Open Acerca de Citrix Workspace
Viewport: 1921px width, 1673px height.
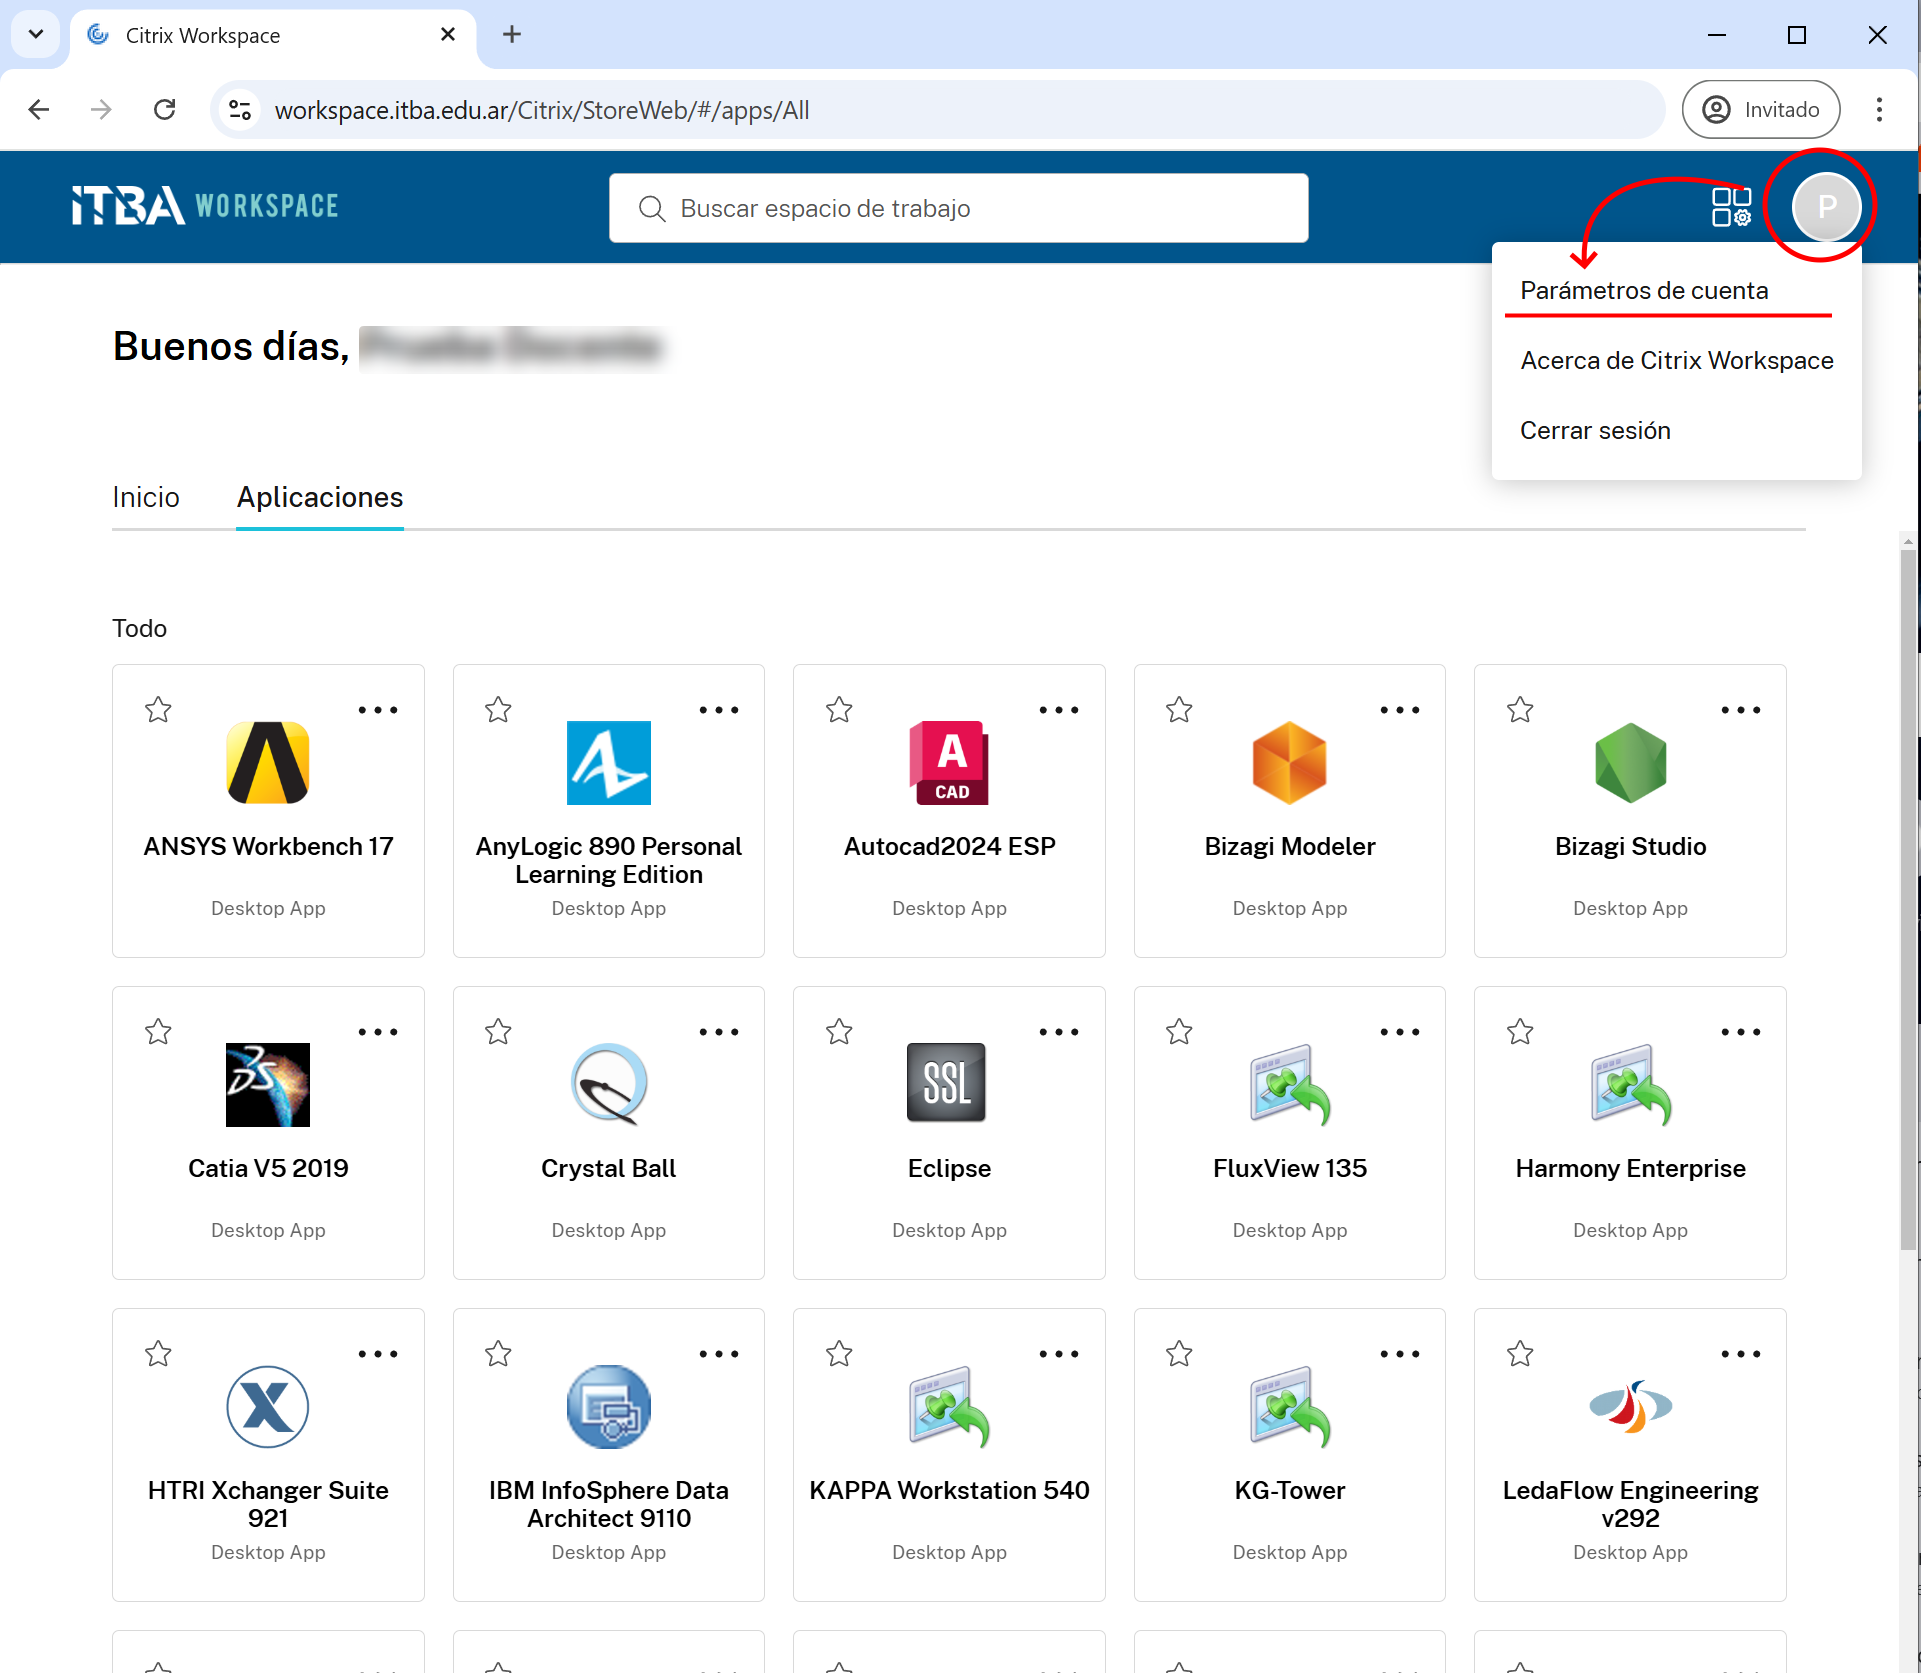(1676, 360)
